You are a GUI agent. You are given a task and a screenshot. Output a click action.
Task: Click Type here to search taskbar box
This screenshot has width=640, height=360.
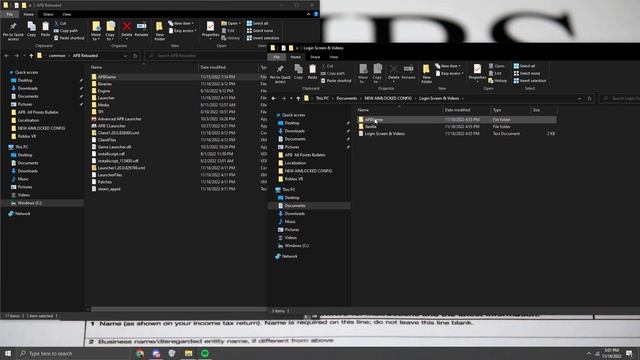coord(74,353)
